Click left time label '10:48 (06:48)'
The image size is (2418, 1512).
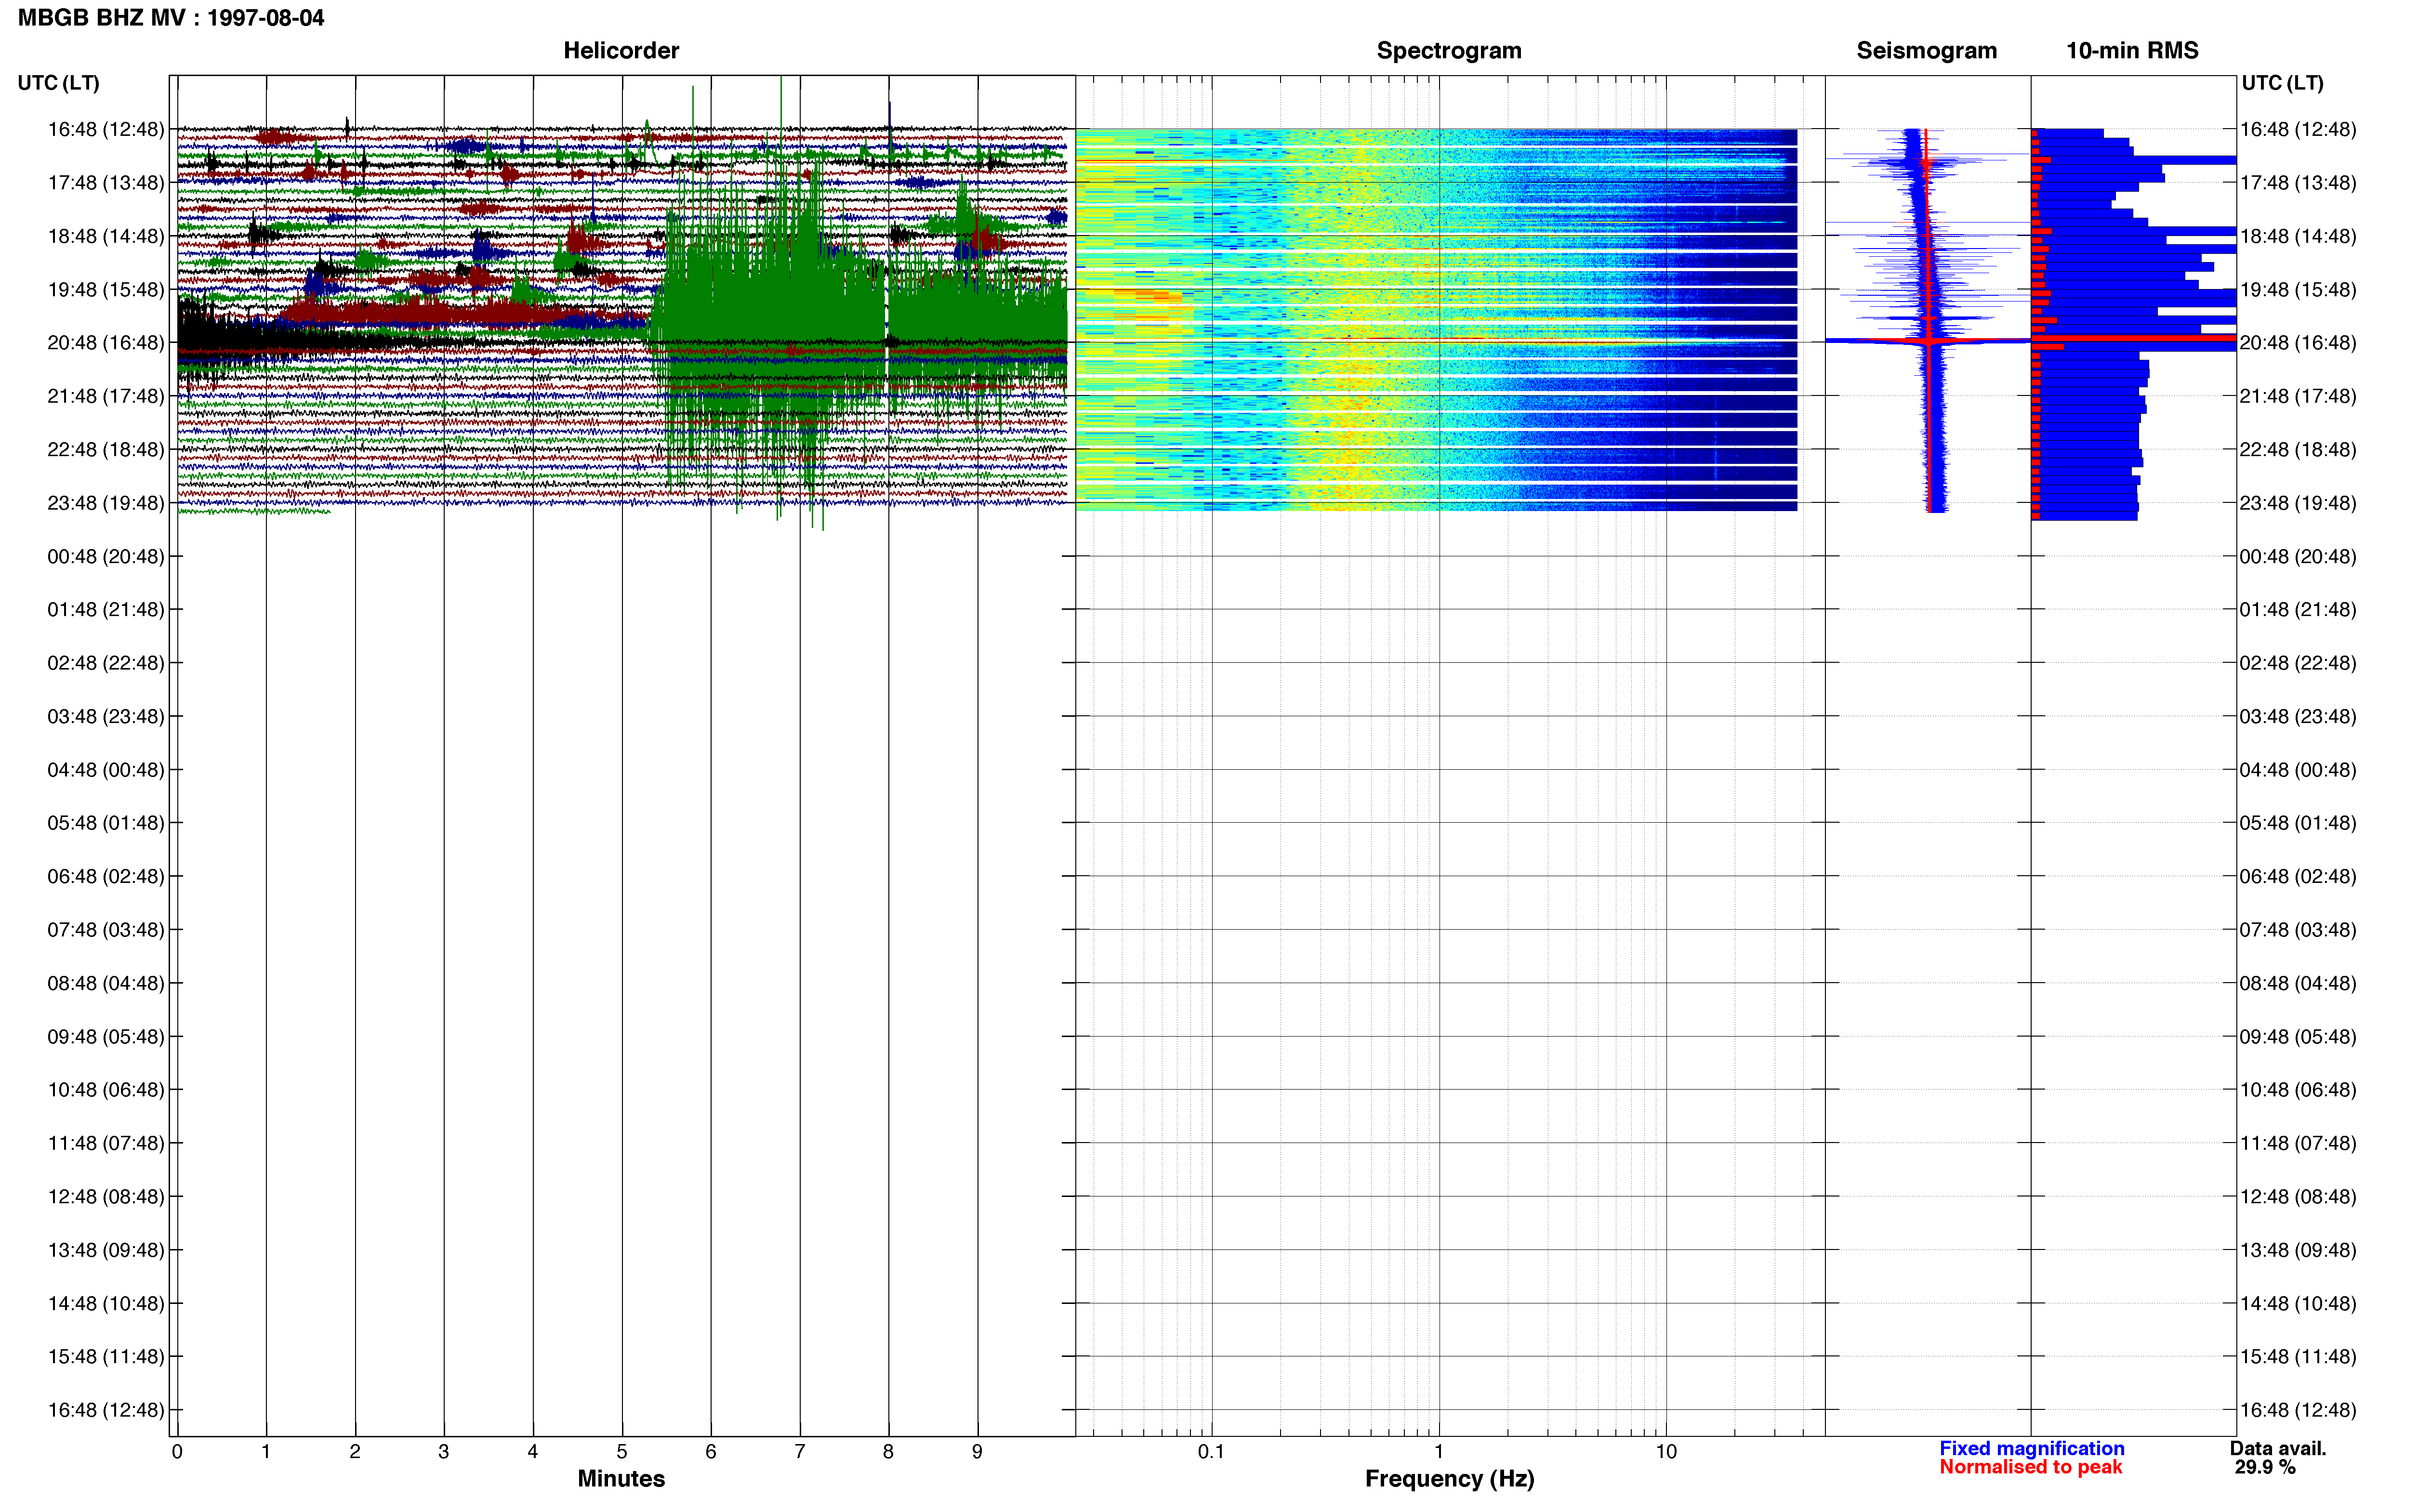(x=106, y=1090)
